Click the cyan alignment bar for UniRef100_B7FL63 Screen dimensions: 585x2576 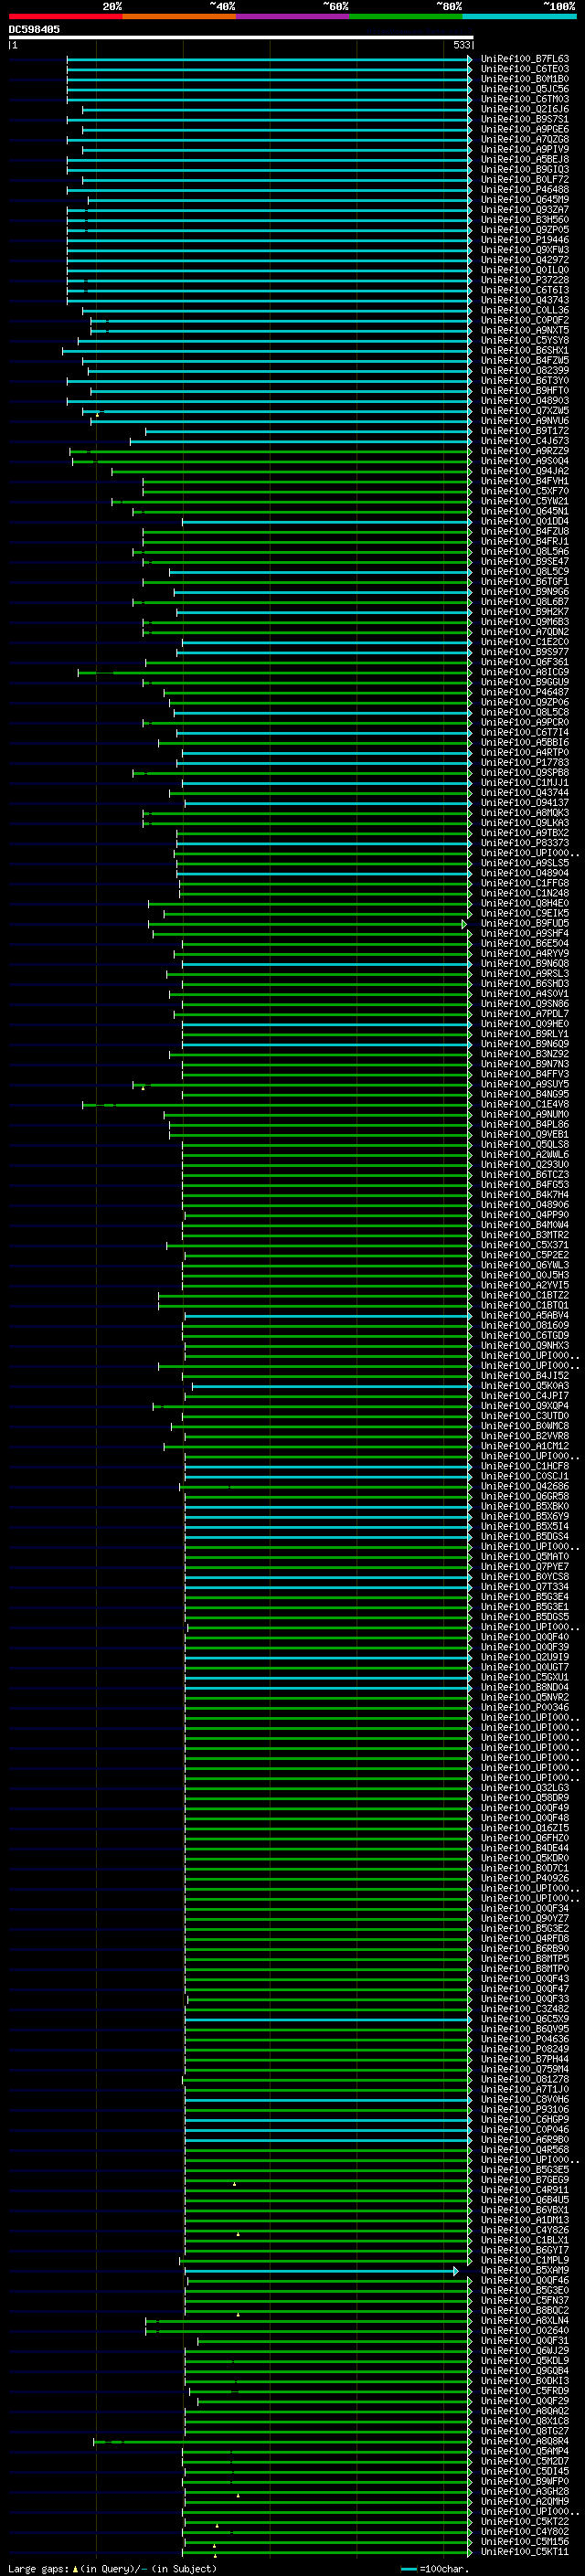(x=269, y=59)
